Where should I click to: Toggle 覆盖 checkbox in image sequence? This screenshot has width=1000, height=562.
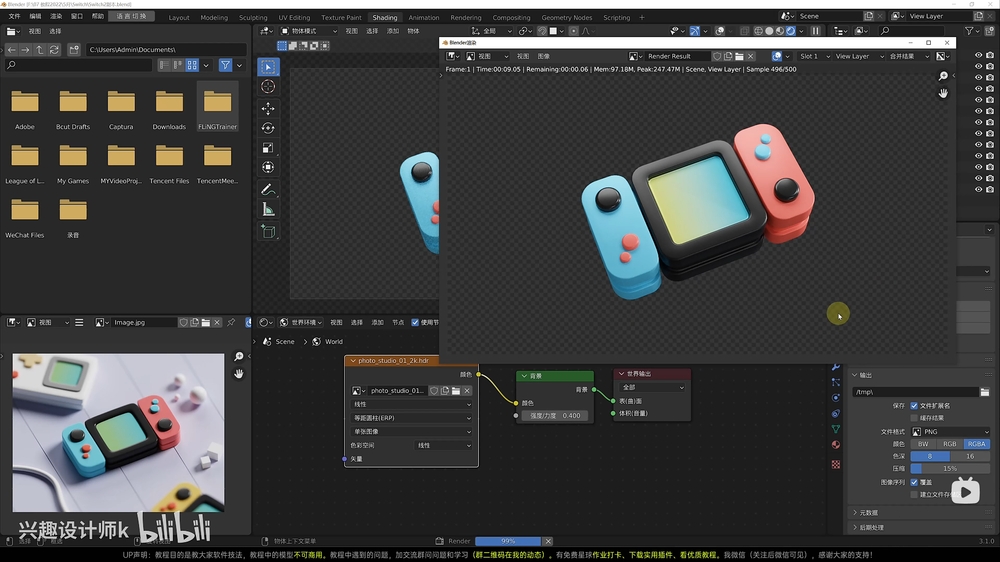coord(915,482)
